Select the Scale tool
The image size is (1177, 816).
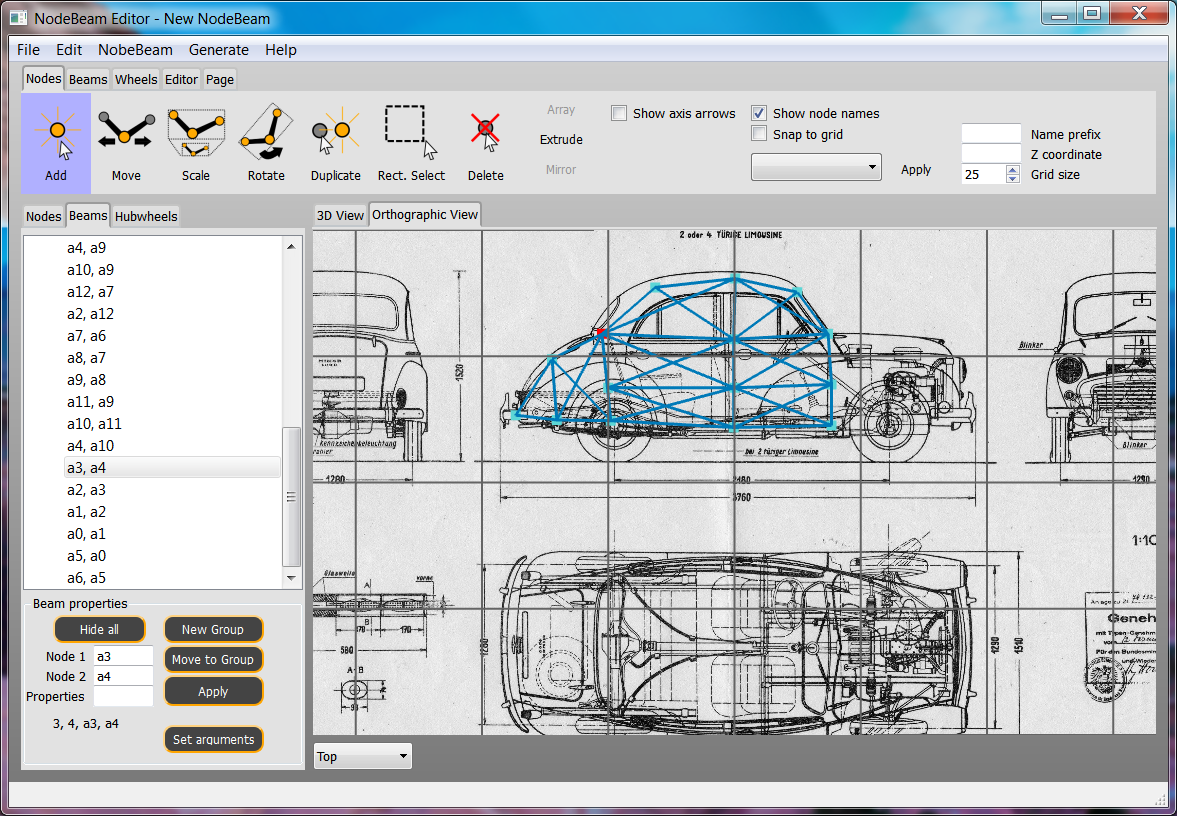[x=196, y=143]
